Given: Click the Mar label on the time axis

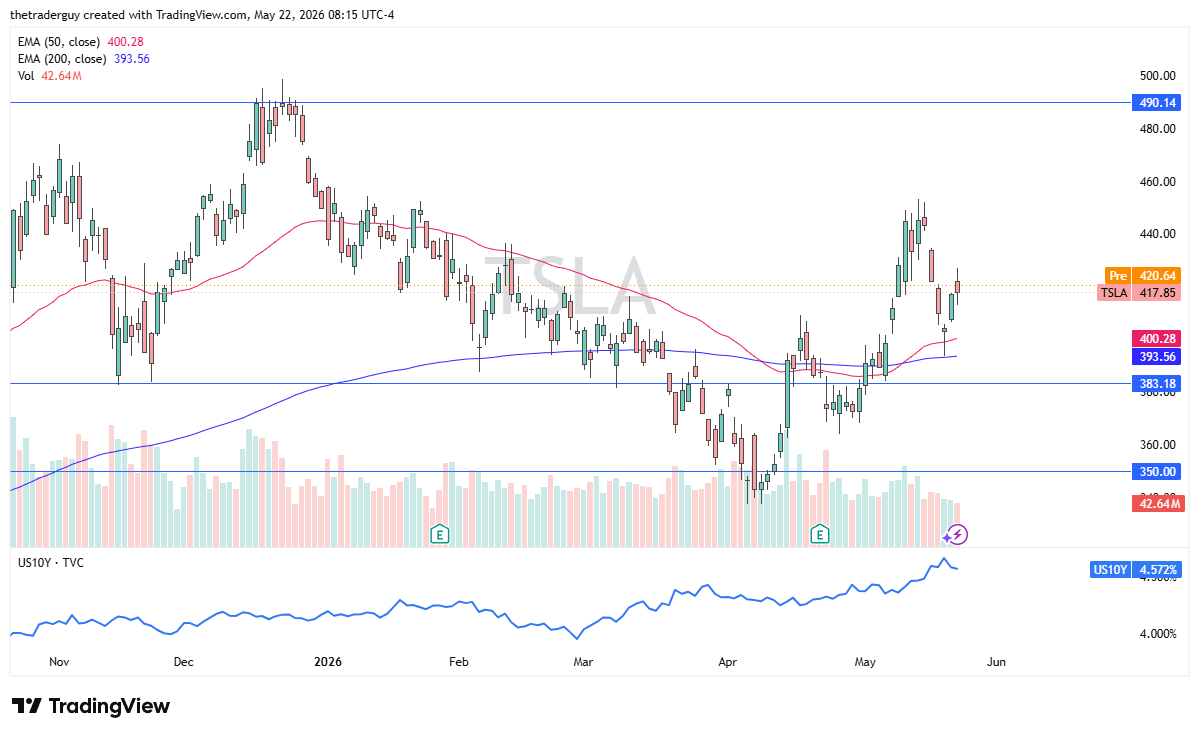Looking at the screenshot, I should click(x=583, y=662).
